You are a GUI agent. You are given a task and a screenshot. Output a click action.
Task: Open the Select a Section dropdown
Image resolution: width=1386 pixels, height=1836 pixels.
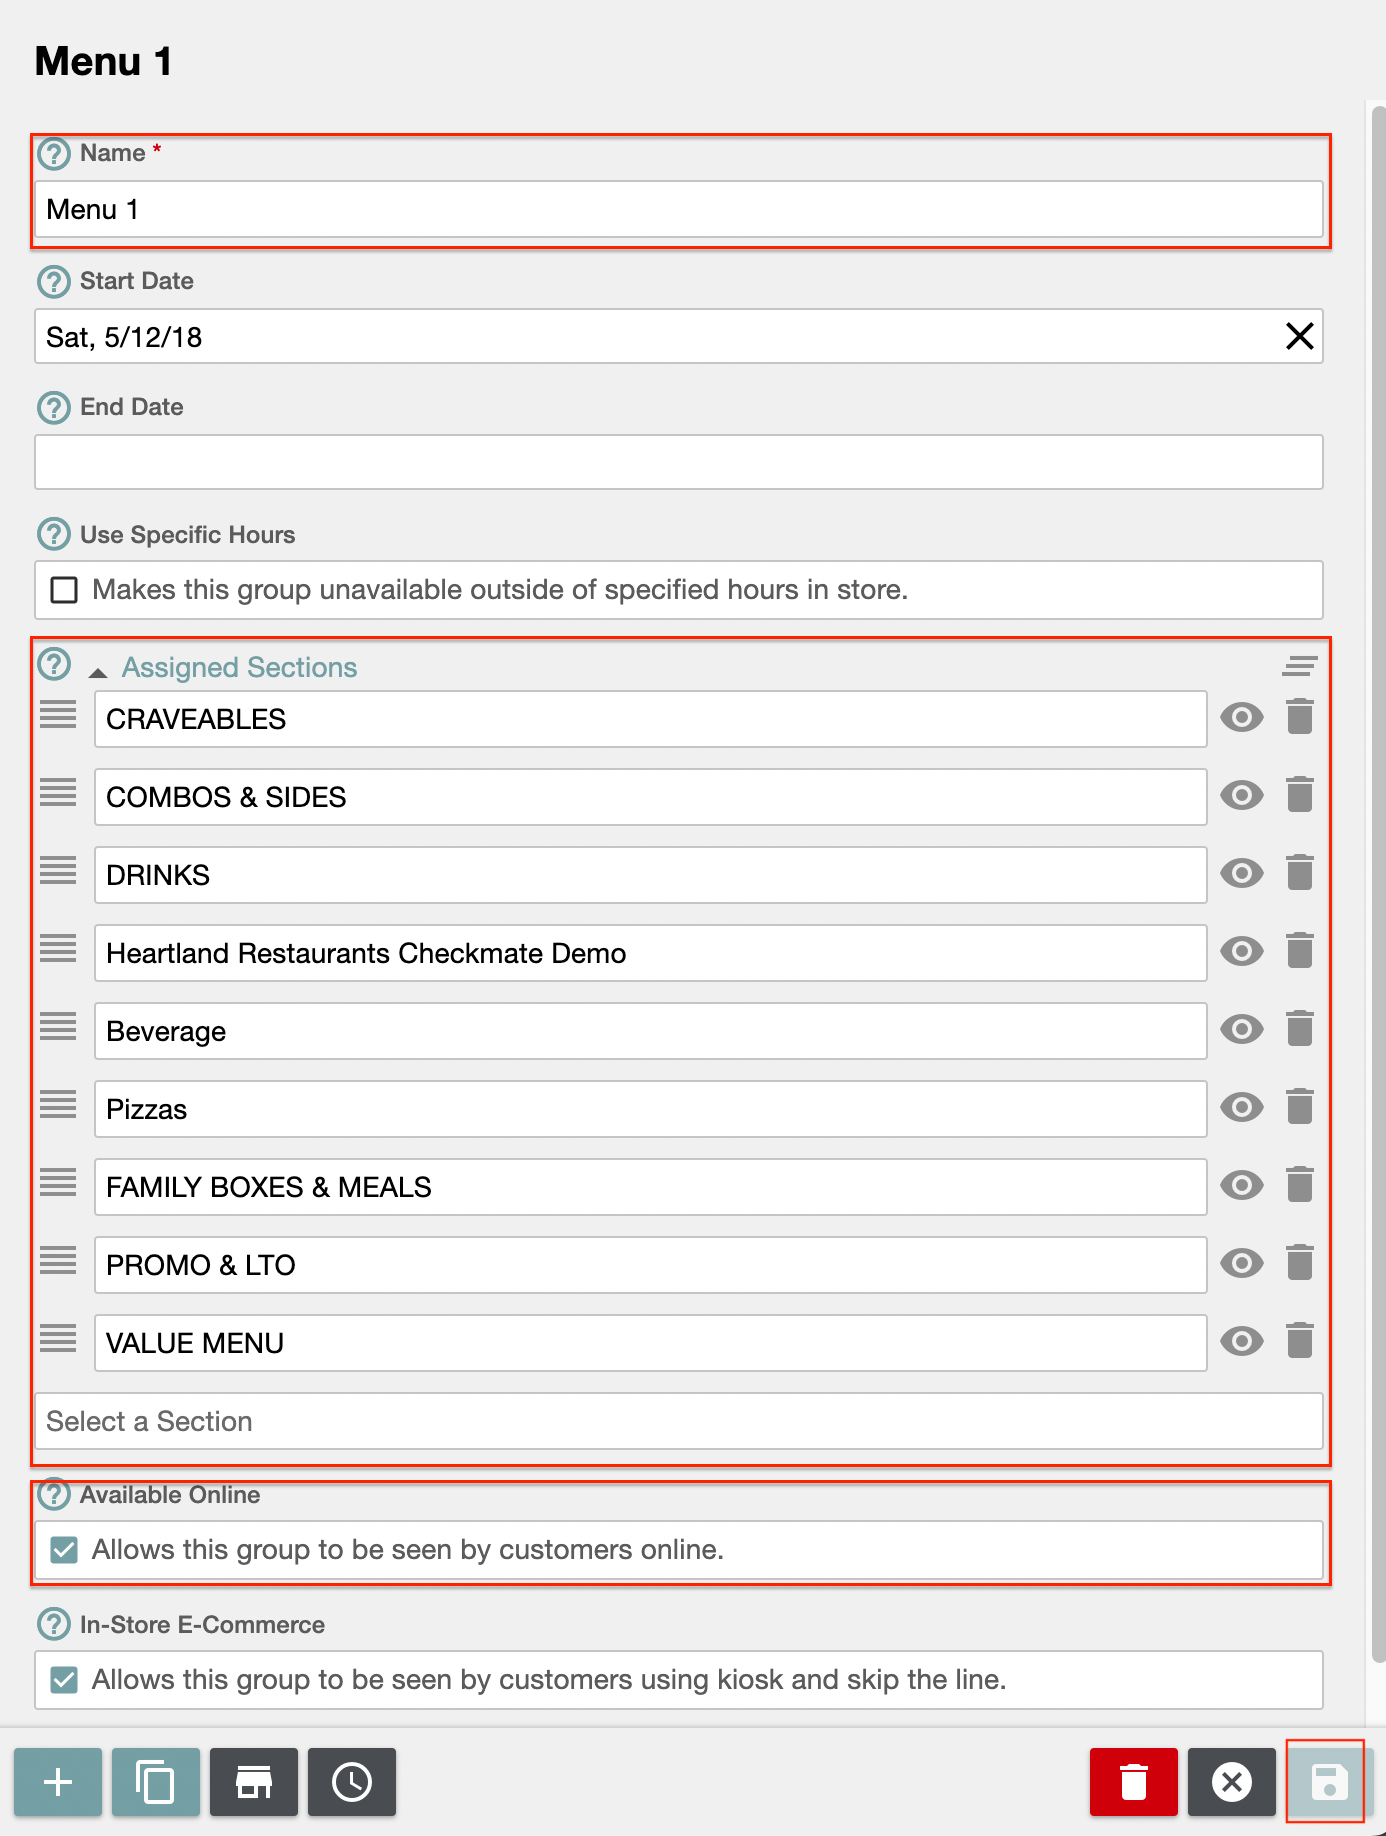(x=678, y=1421)
